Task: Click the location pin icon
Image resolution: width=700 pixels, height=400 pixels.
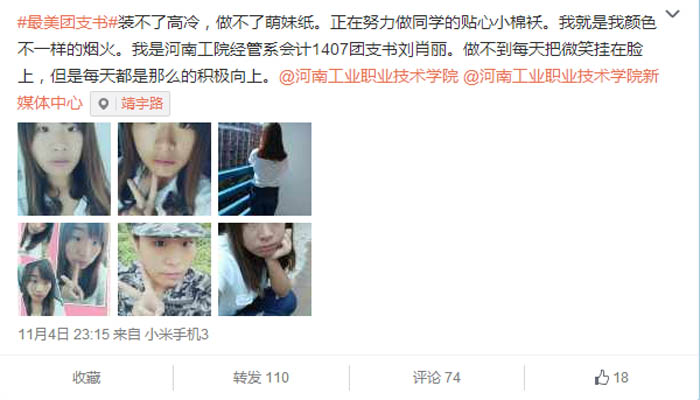Action: point(104,104)
